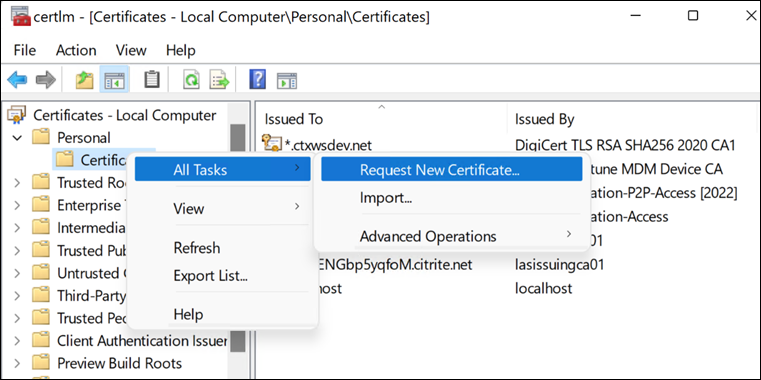Image resolution: width=761 pixels, height=380 pixels.
Task: Click localhost in Issued By column
Action: pos(543,288)
